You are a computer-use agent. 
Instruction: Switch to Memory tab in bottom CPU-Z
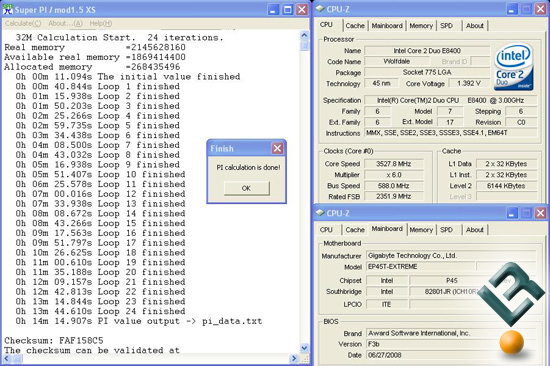point(421,230)
